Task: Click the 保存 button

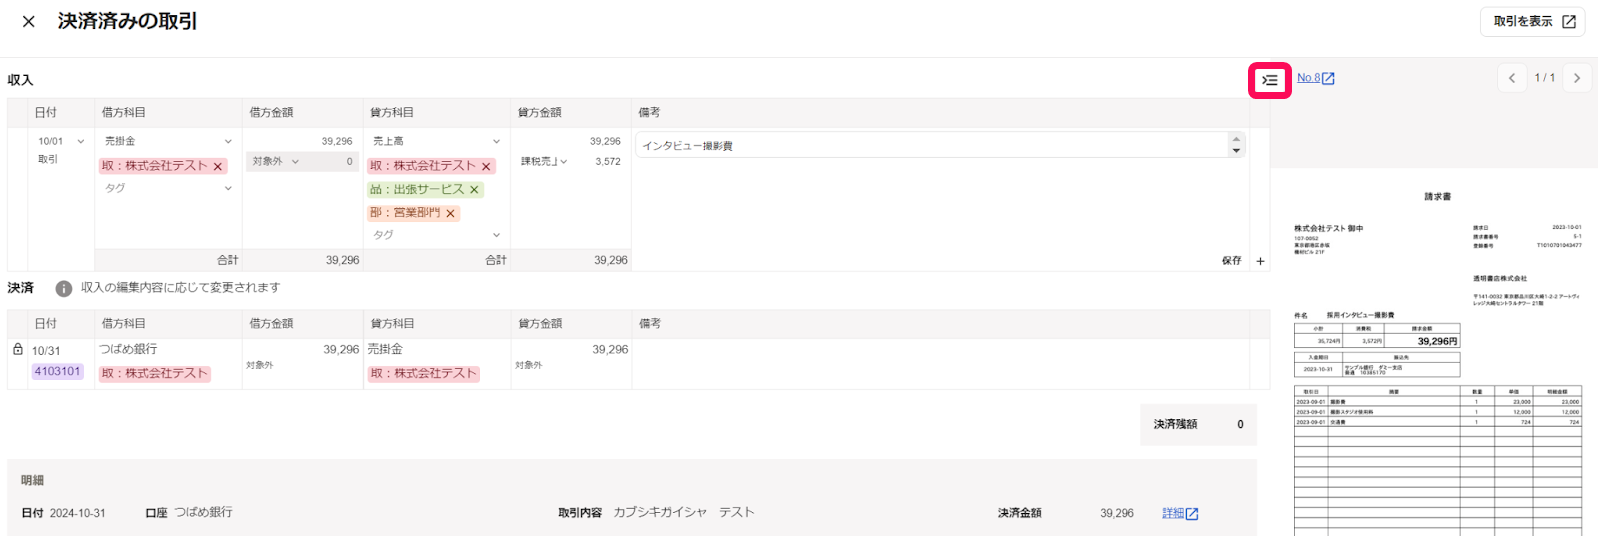Action: pos(1232,261)
